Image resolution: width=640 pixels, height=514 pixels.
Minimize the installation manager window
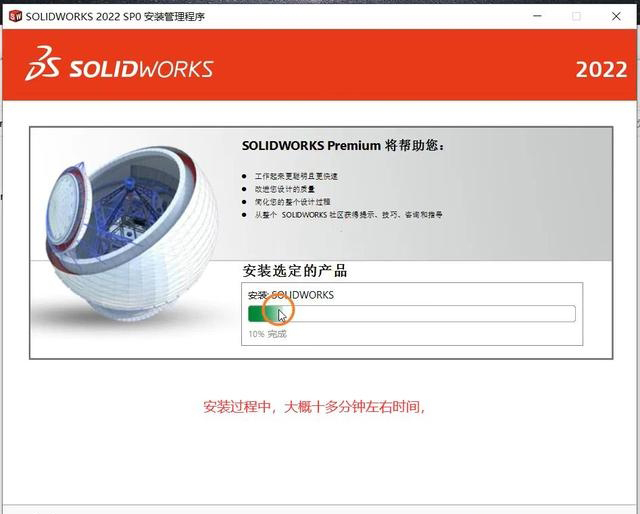(x=538, y=16)
